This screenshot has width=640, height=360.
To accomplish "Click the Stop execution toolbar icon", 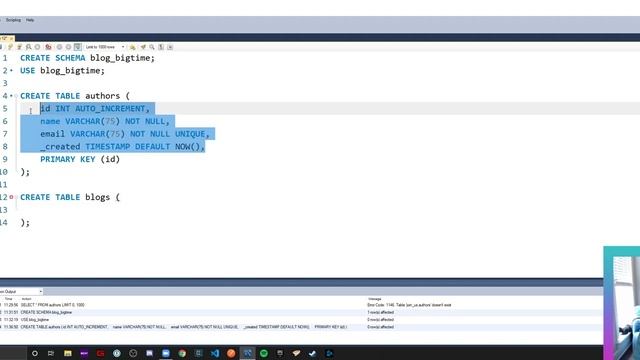I will pyautogui.click(x=38, y=47).
